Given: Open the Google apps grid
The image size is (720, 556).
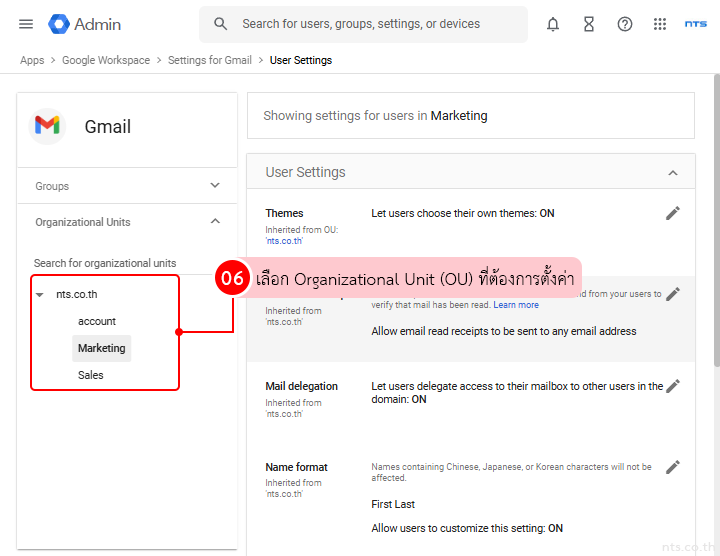Looking at the screenshot, I should (660, 24).
